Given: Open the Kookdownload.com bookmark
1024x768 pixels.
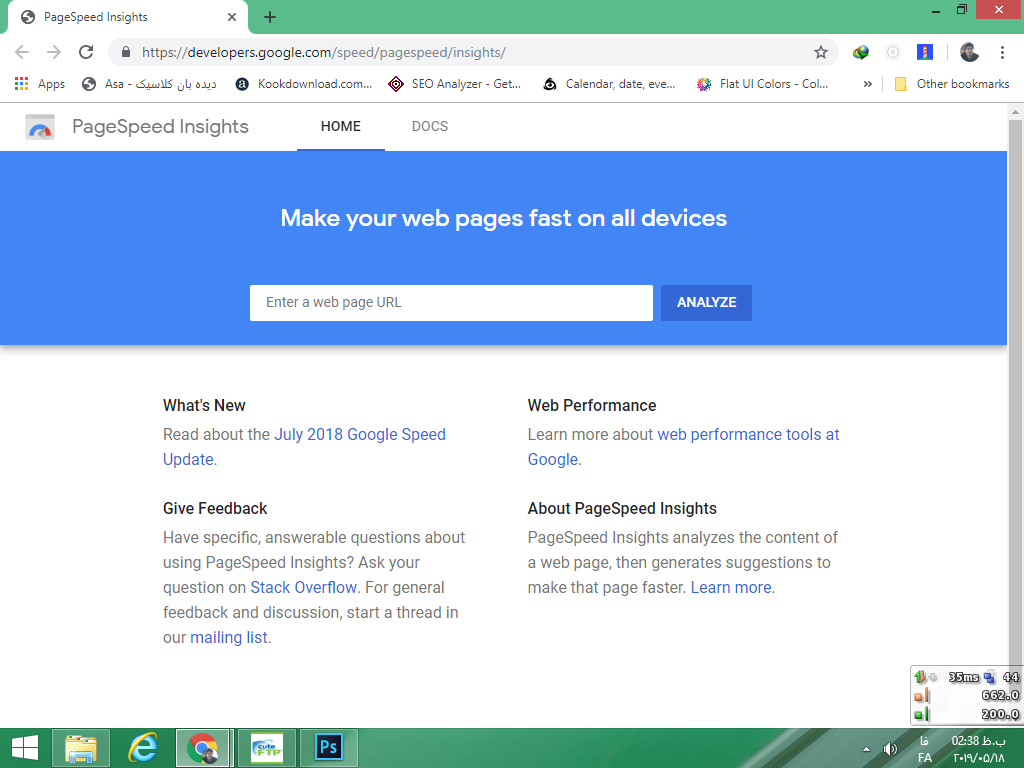Looking at the screenshot, I should pos(304,84).
